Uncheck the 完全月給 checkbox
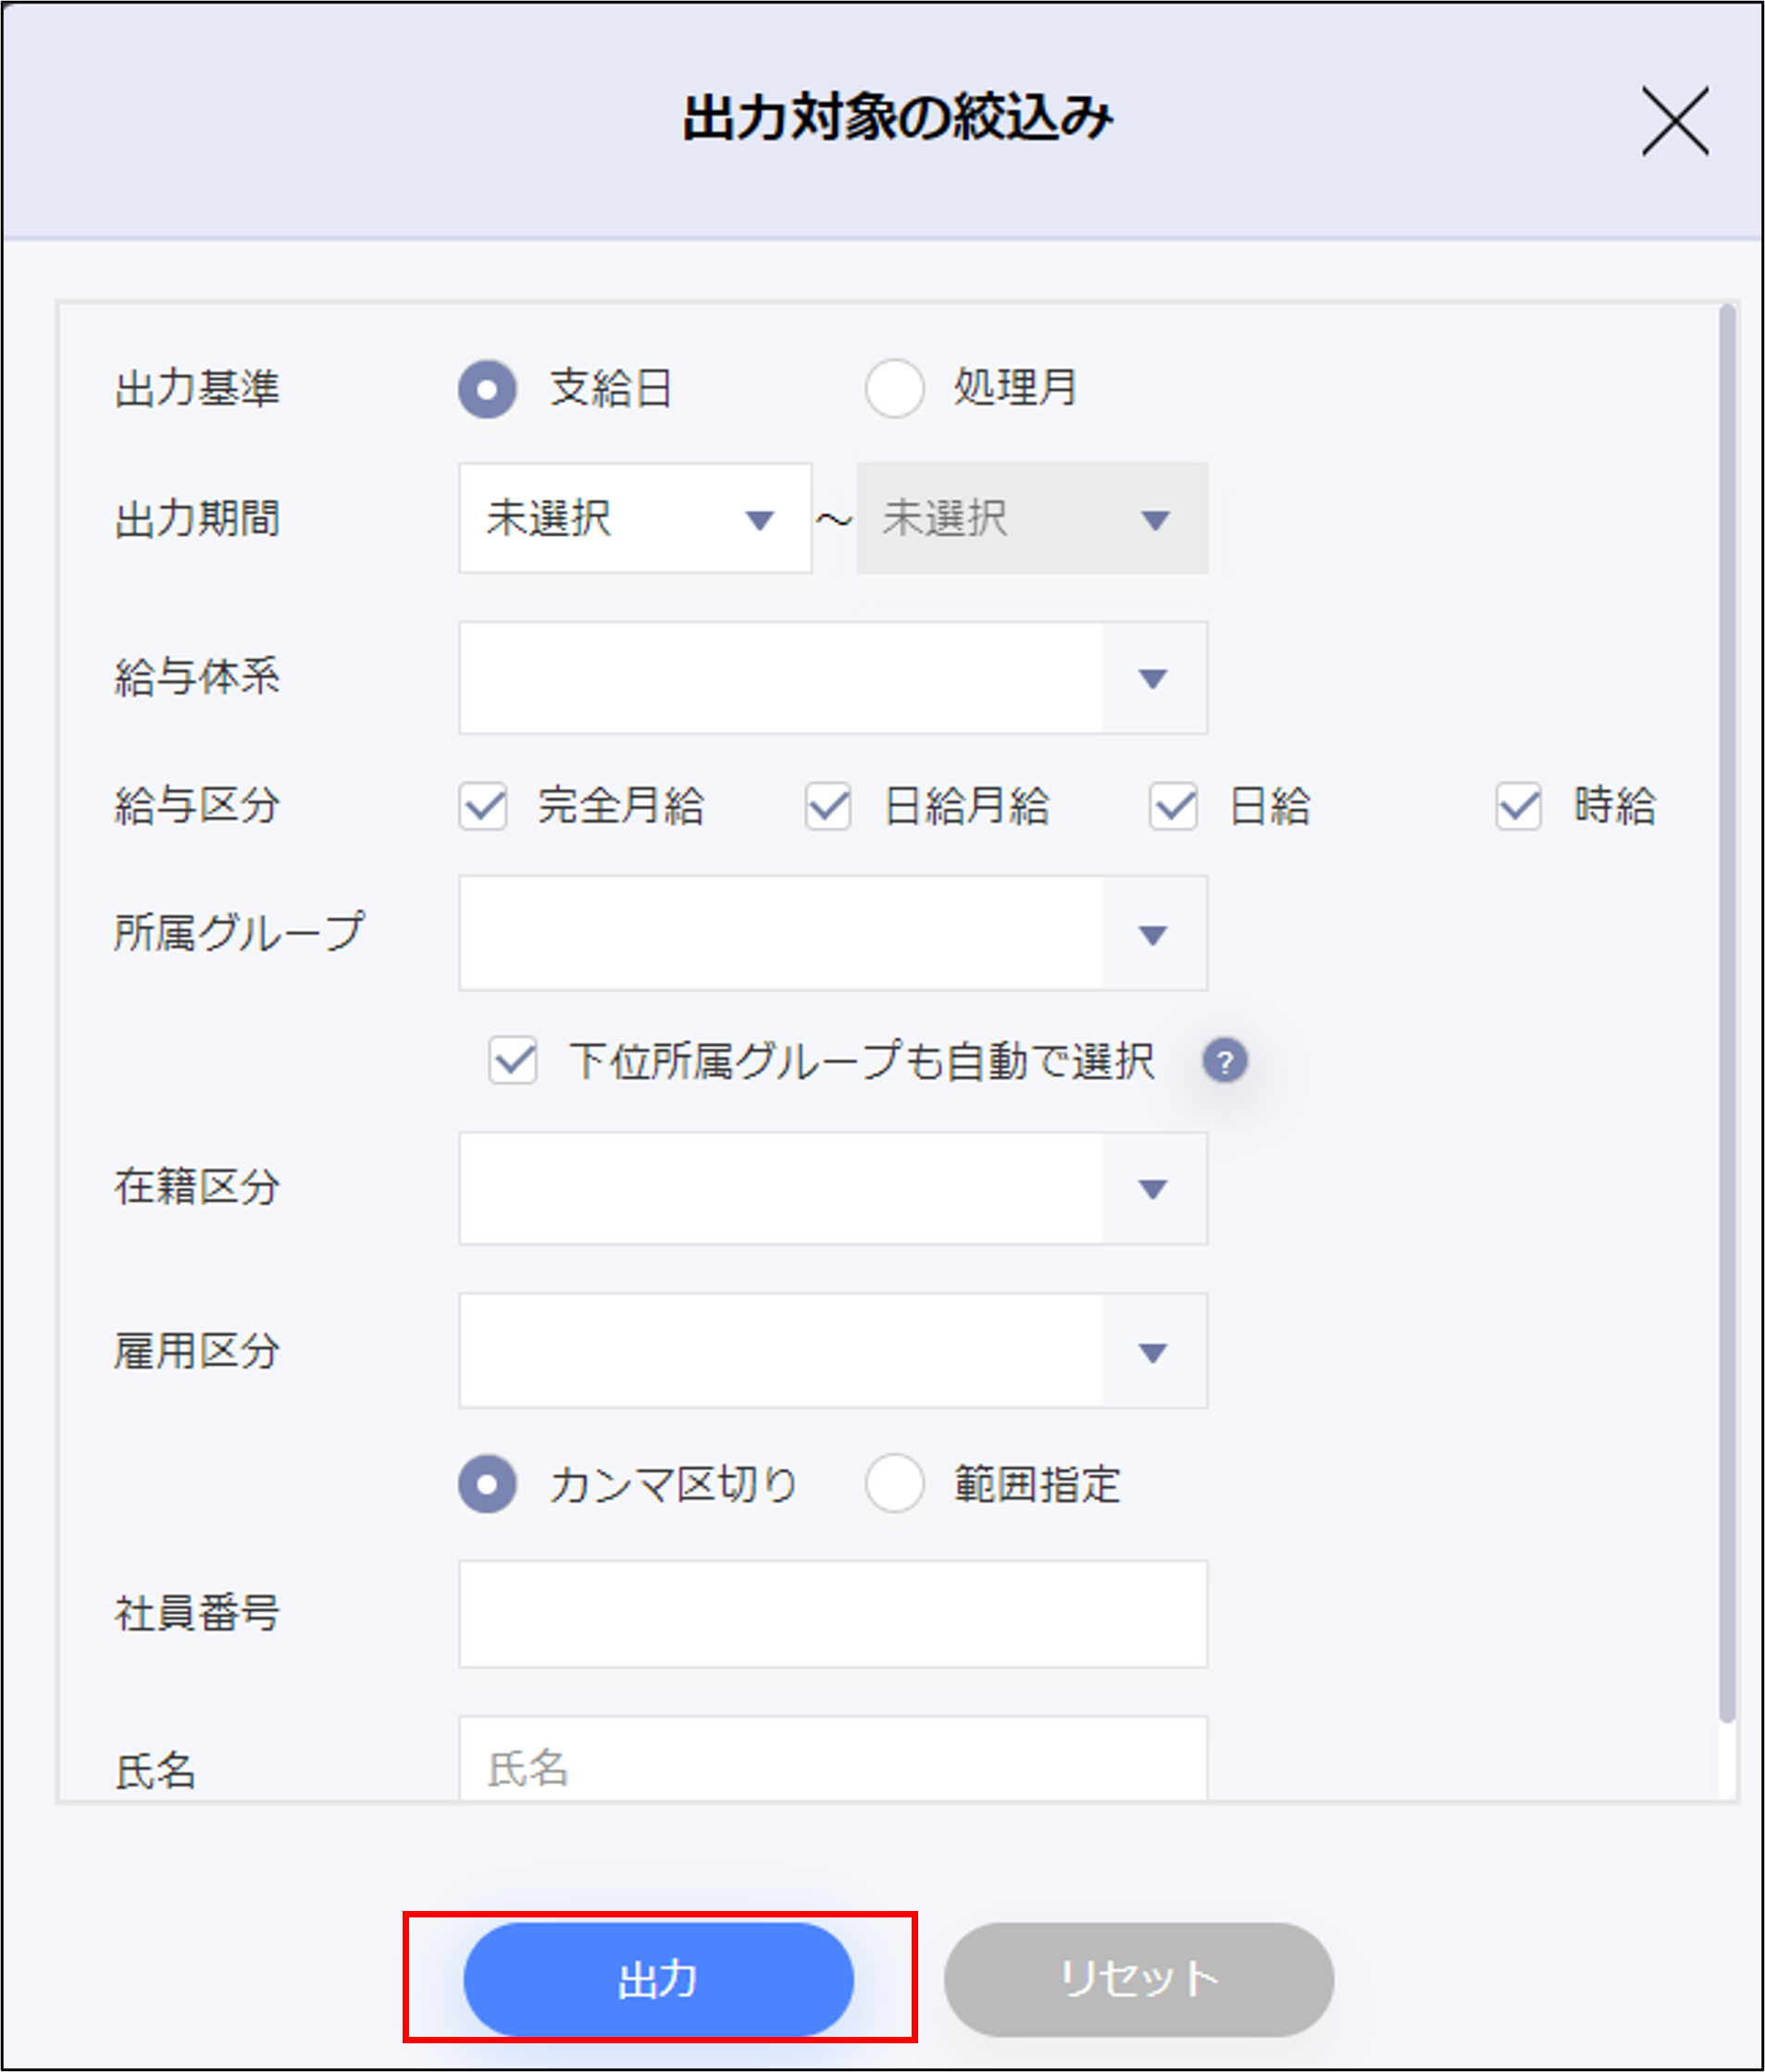The height and width of the screenshot is (2072, 1765). pos(483,806)
